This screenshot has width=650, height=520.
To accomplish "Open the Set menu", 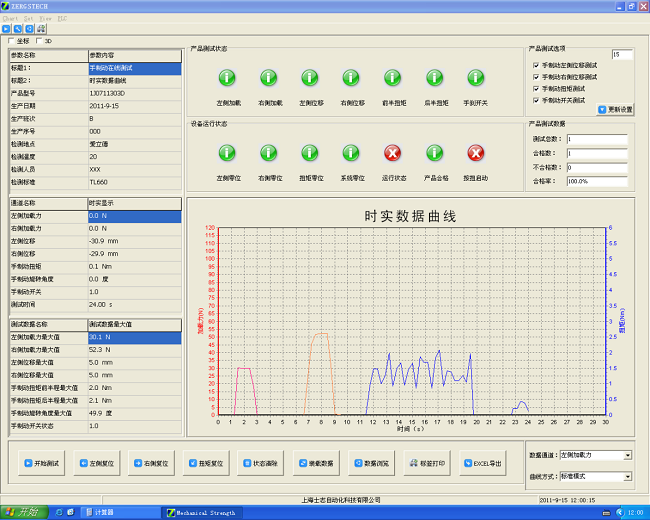I will [x=28, y=19].
